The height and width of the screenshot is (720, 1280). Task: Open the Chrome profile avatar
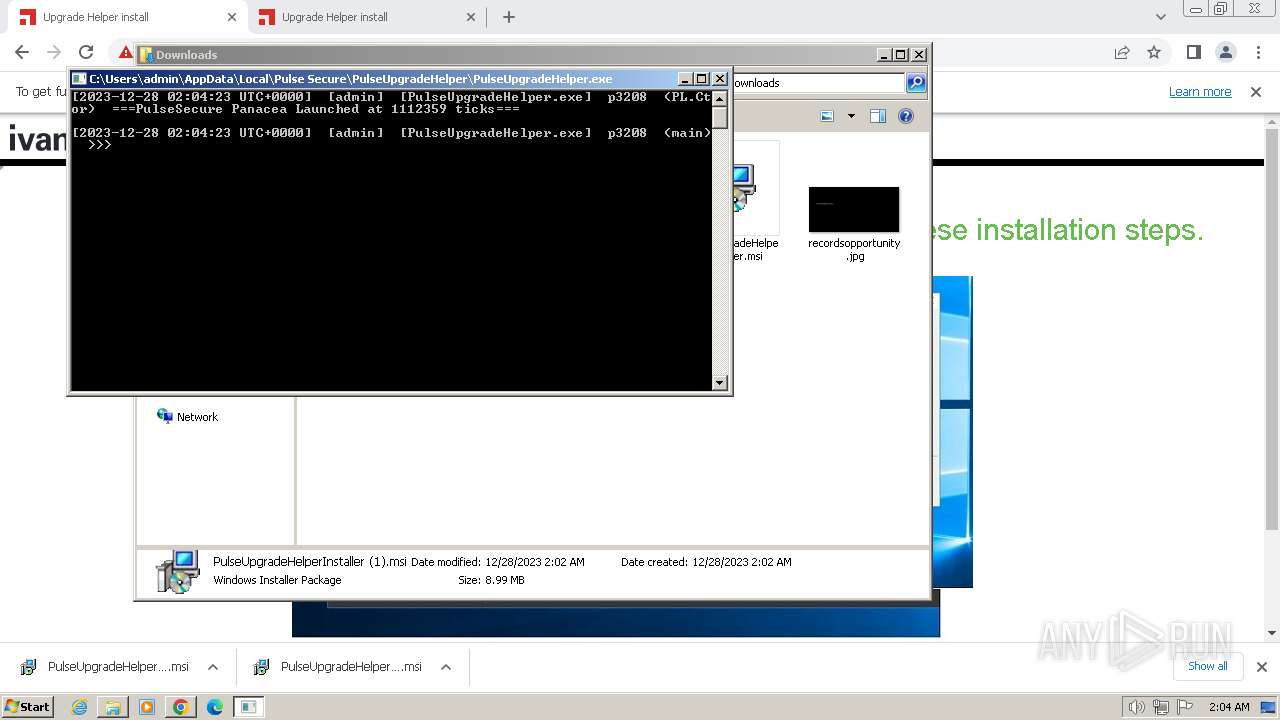click(x=1225, y=52)
